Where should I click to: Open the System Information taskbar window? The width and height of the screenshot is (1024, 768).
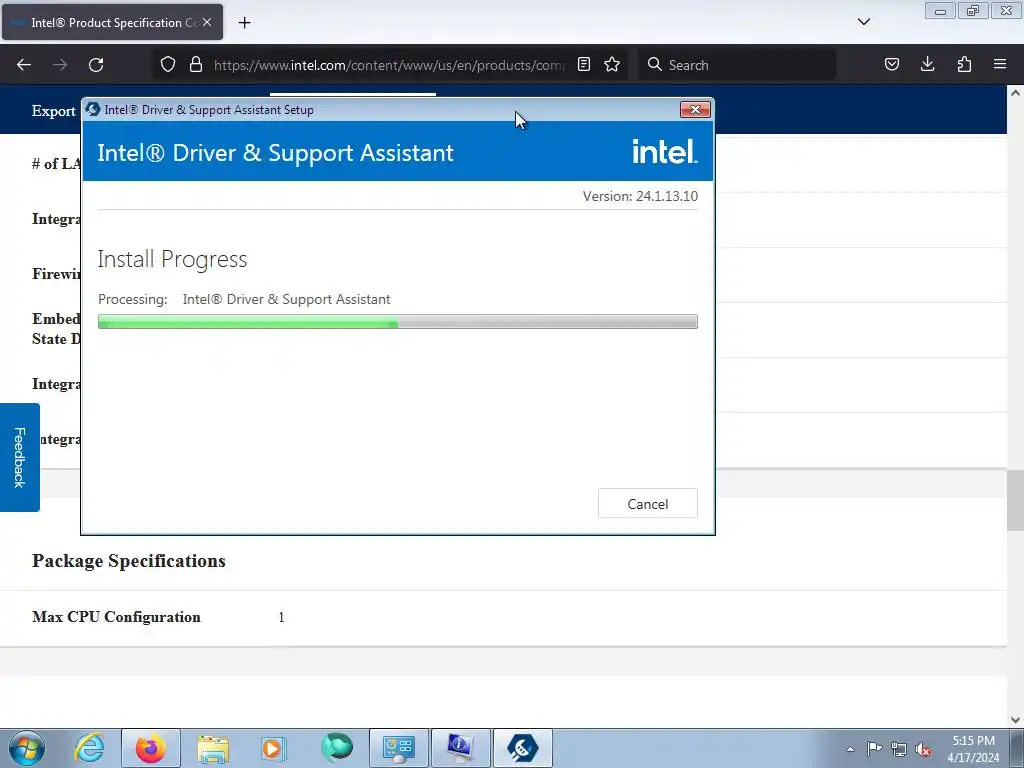(460, 748)
